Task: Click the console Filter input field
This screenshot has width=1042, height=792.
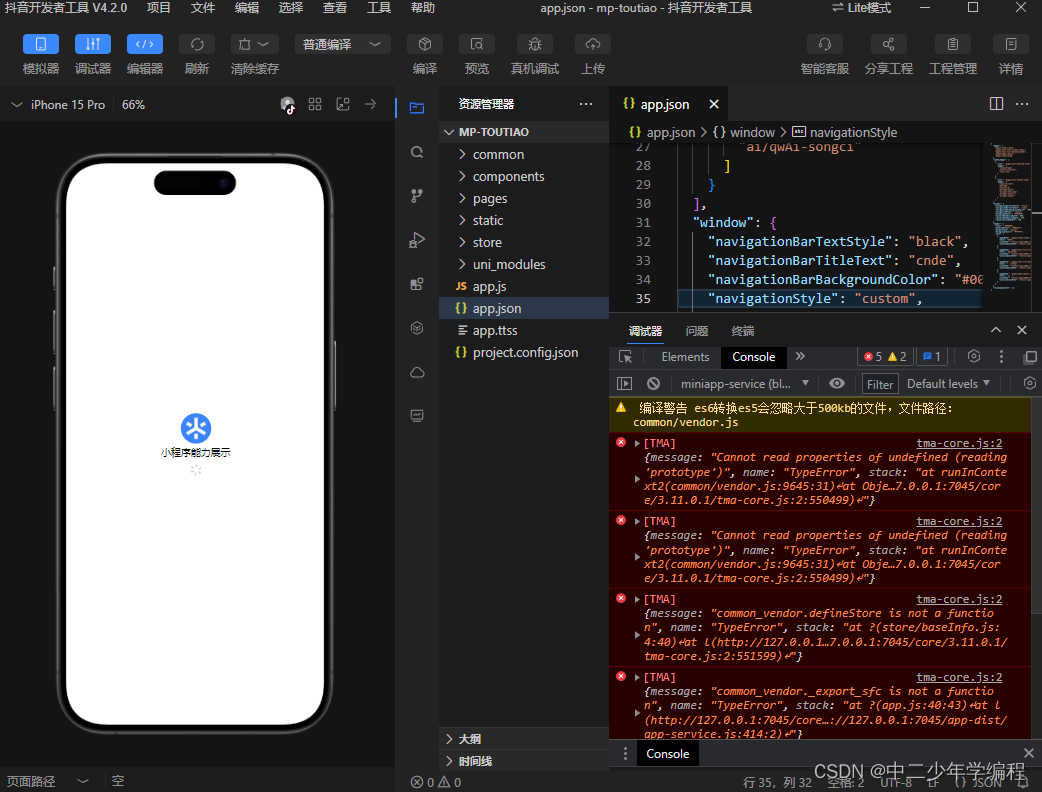Action: coord(880,384)
